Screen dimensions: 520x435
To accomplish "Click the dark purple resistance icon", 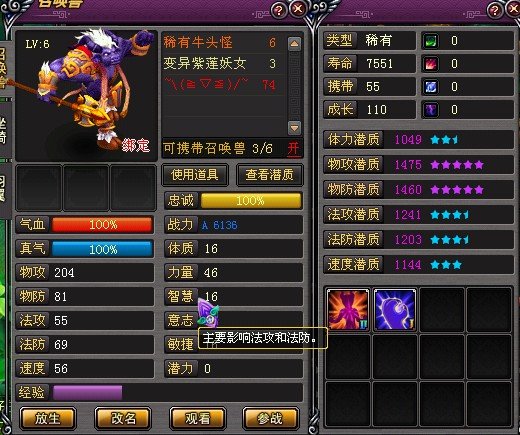I will click(430, 110).
